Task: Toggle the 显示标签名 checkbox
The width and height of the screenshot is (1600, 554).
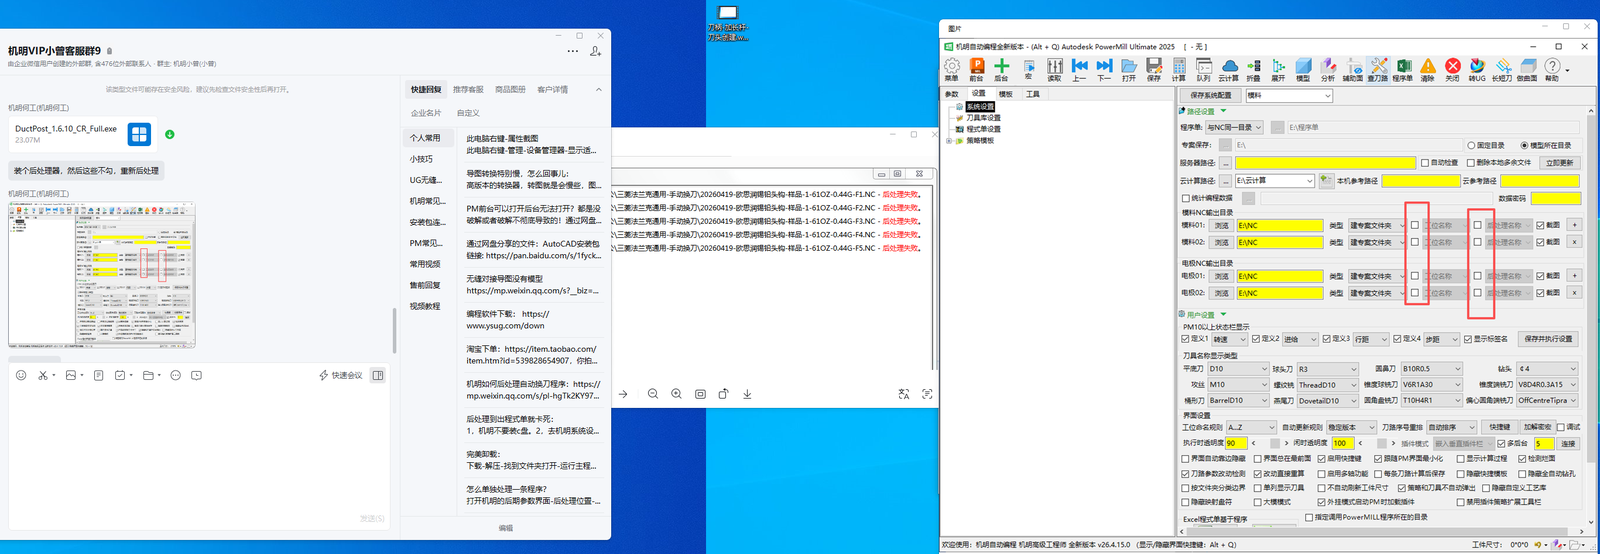Action: (1468, 339)
